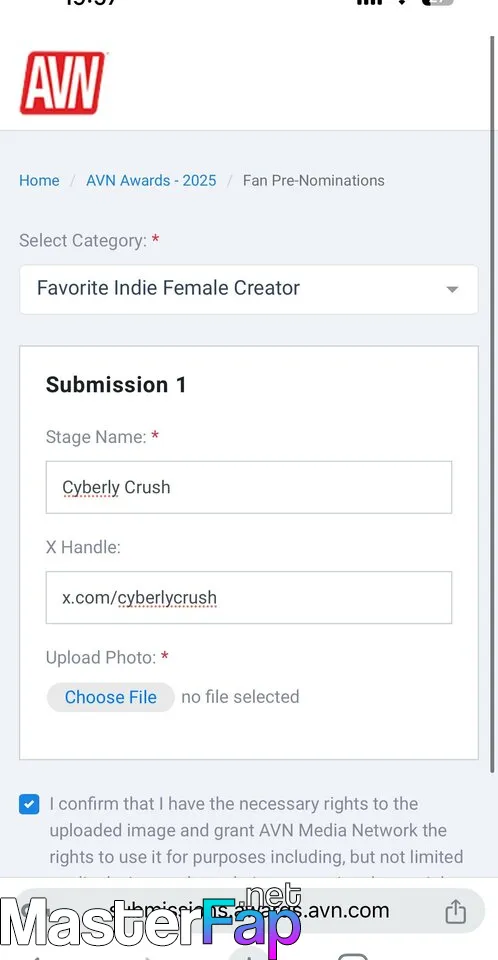Viewport: 498px width, 960px height.
Task: Click the X Handle input field
Action: click(249, 598)
